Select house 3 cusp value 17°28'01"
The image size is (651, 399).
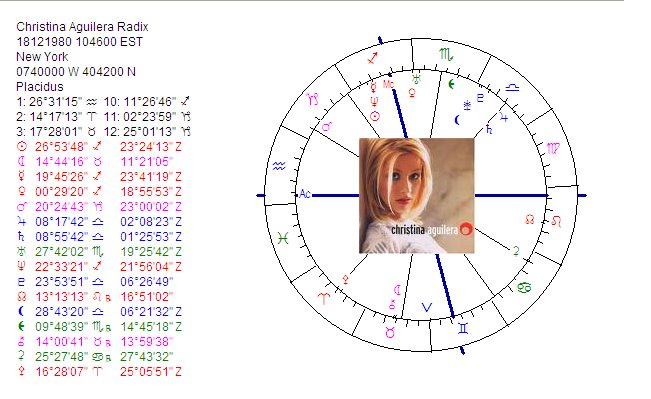[56, 132]
